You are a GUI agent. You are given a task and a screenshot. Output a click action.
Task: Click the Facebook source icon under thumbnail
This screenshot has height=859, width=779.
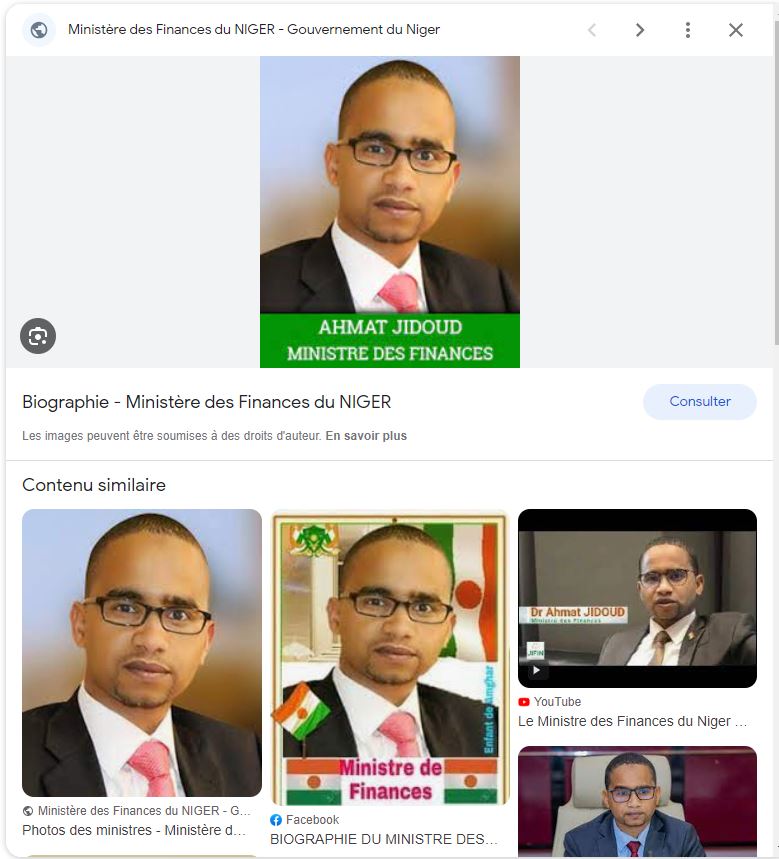click(x=276, y=820)
